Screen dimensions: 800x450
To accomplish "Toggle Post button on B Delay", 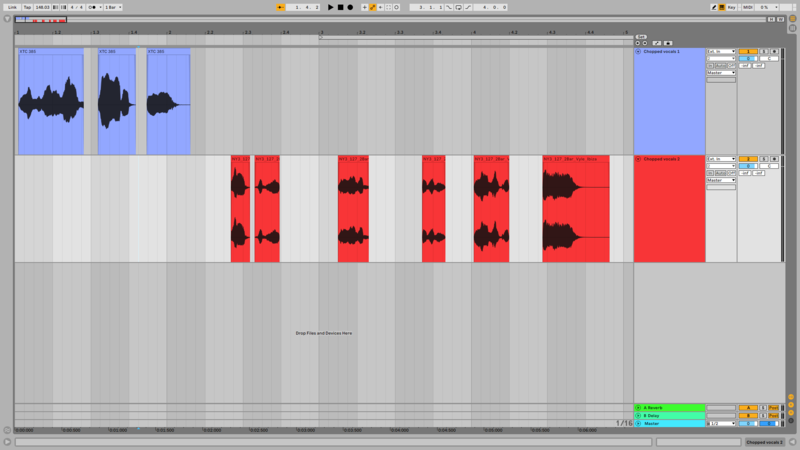I will [x=773, y=415].
